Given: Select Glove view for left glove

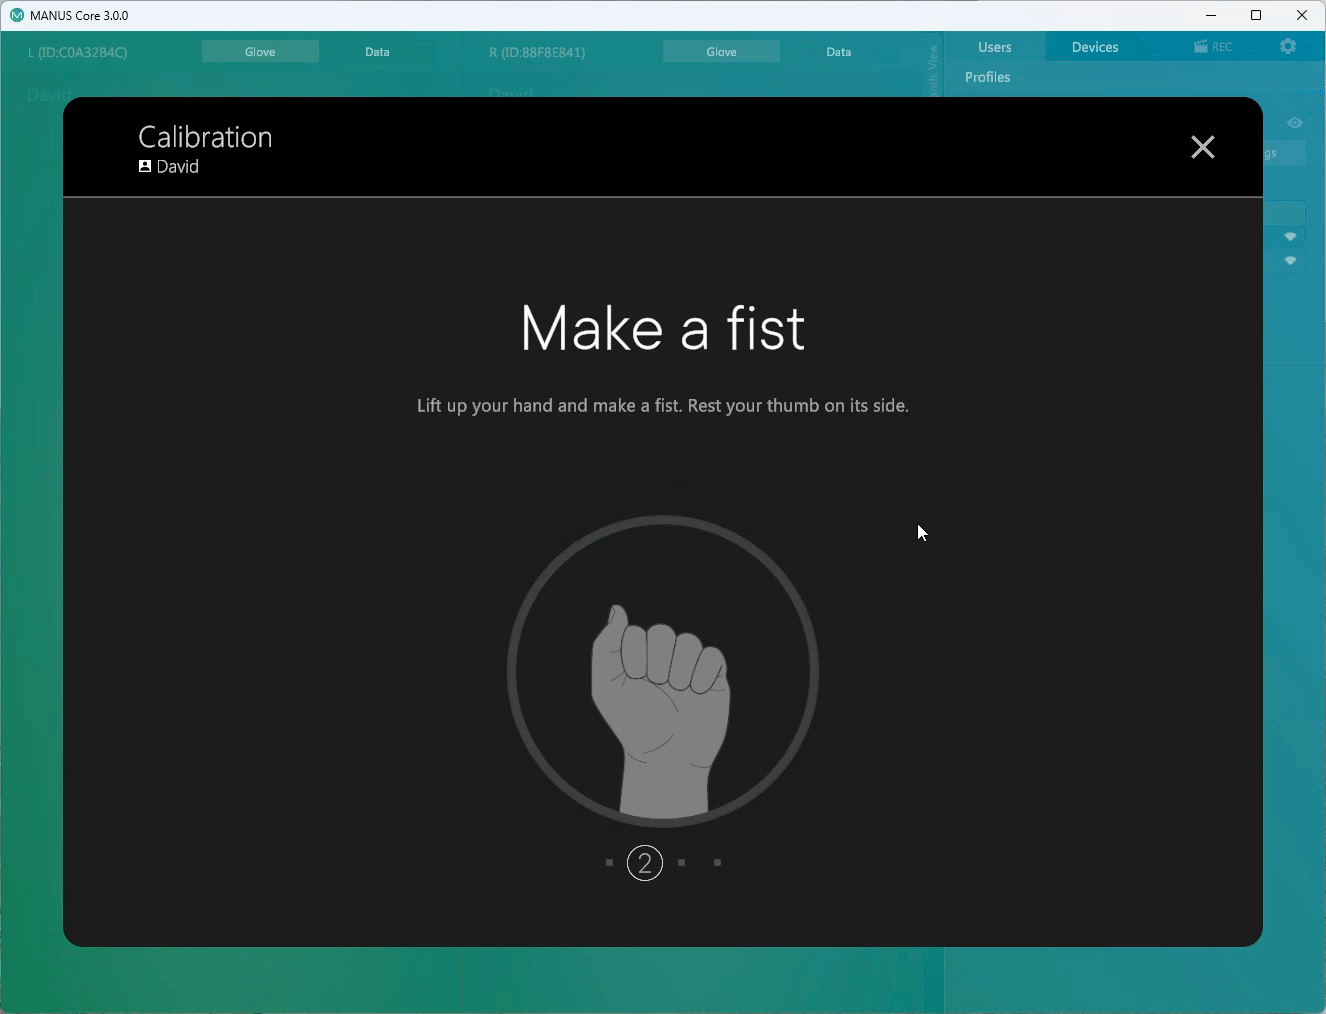Looking at the screenshot, I should point(260,52).
